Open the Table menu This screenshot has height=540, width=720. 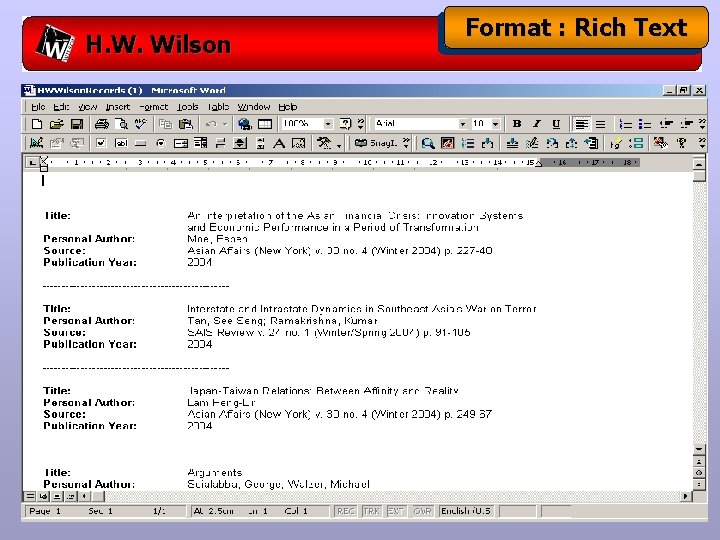point(218,107)
